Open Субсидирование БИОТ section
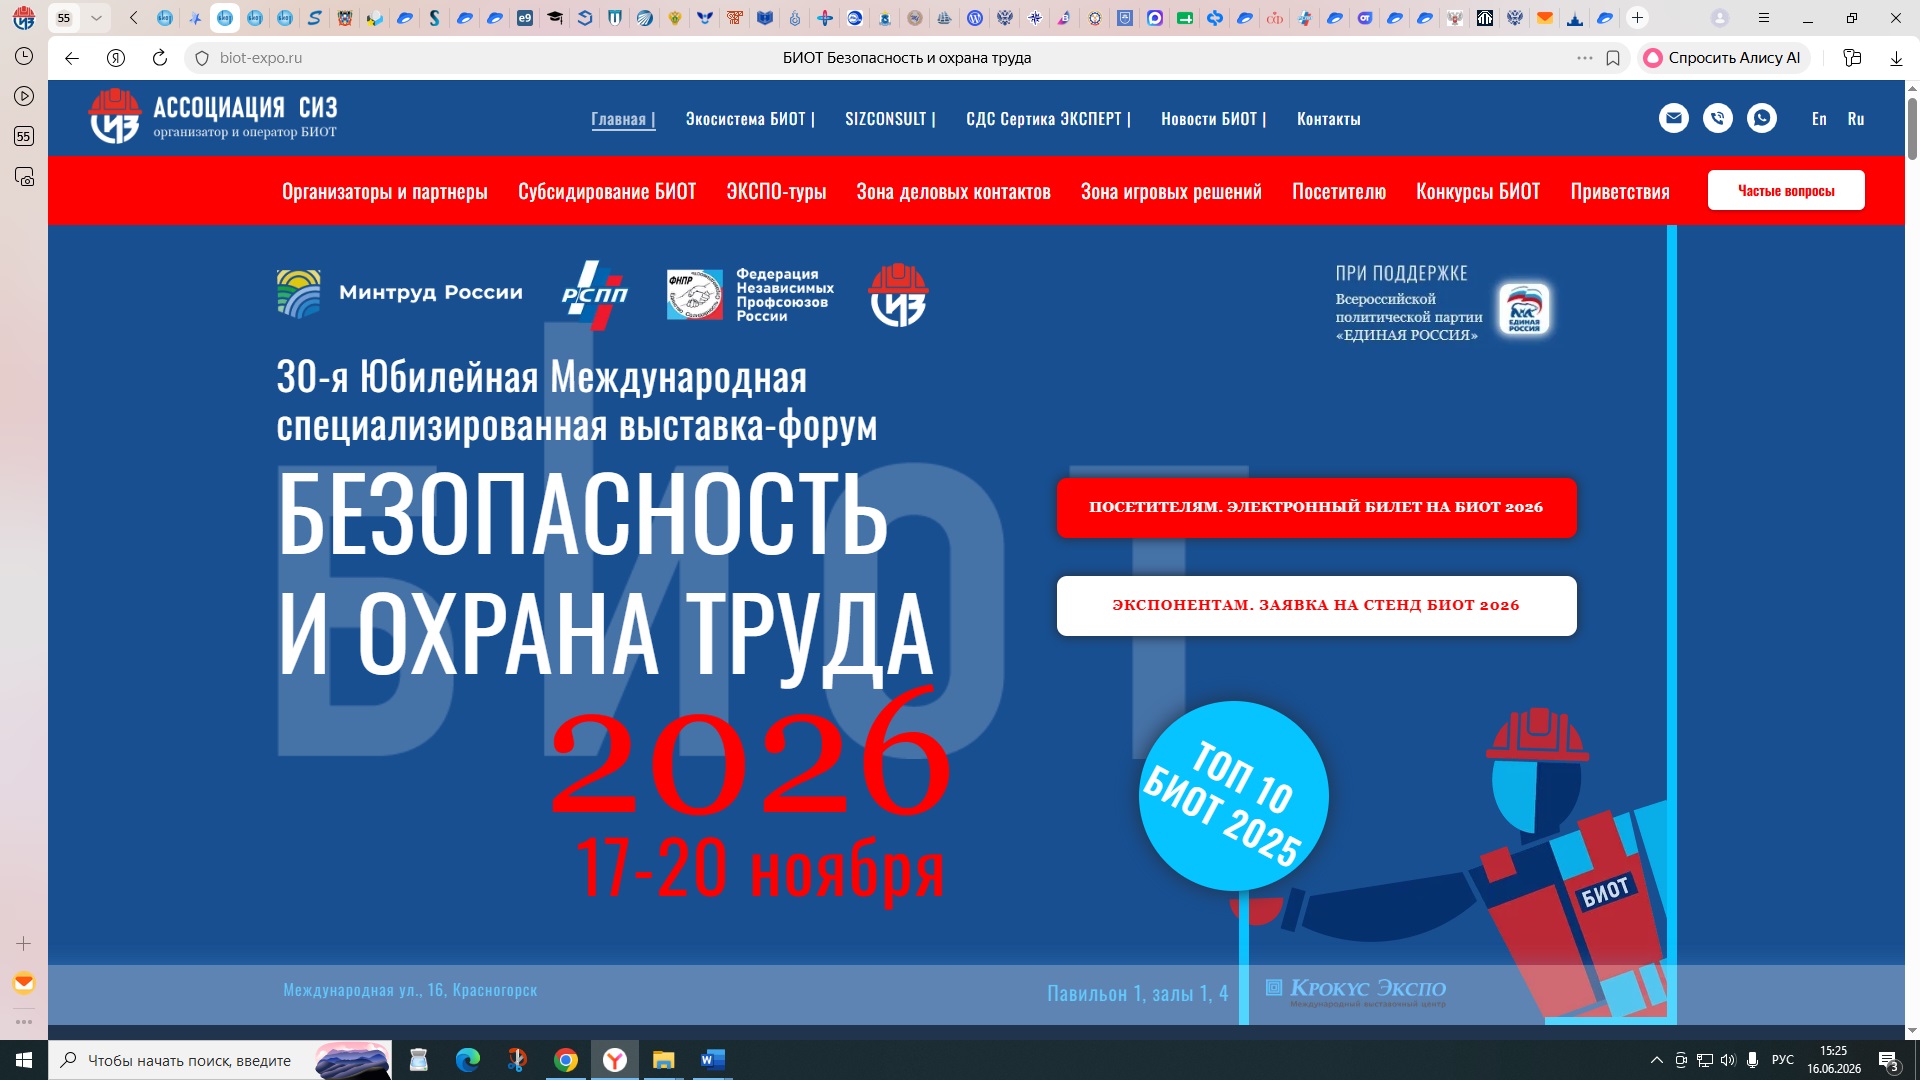1920x1080 pixels. (607, 191)
